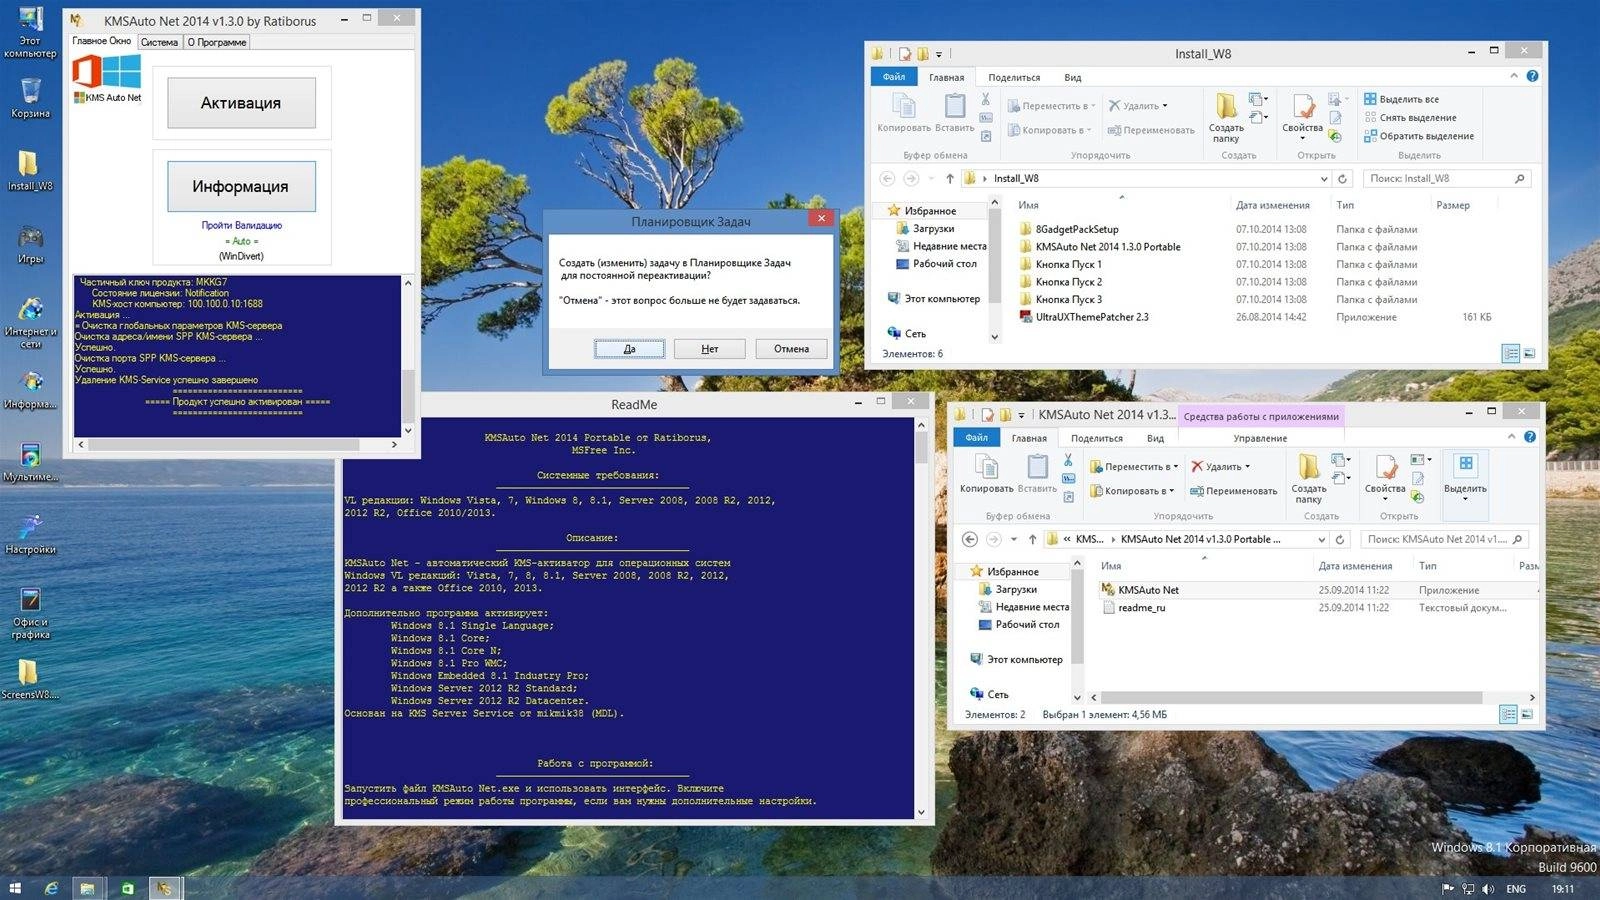
Task: Open the Настройки desktop shortcut
Action: [x=31, y=534]
